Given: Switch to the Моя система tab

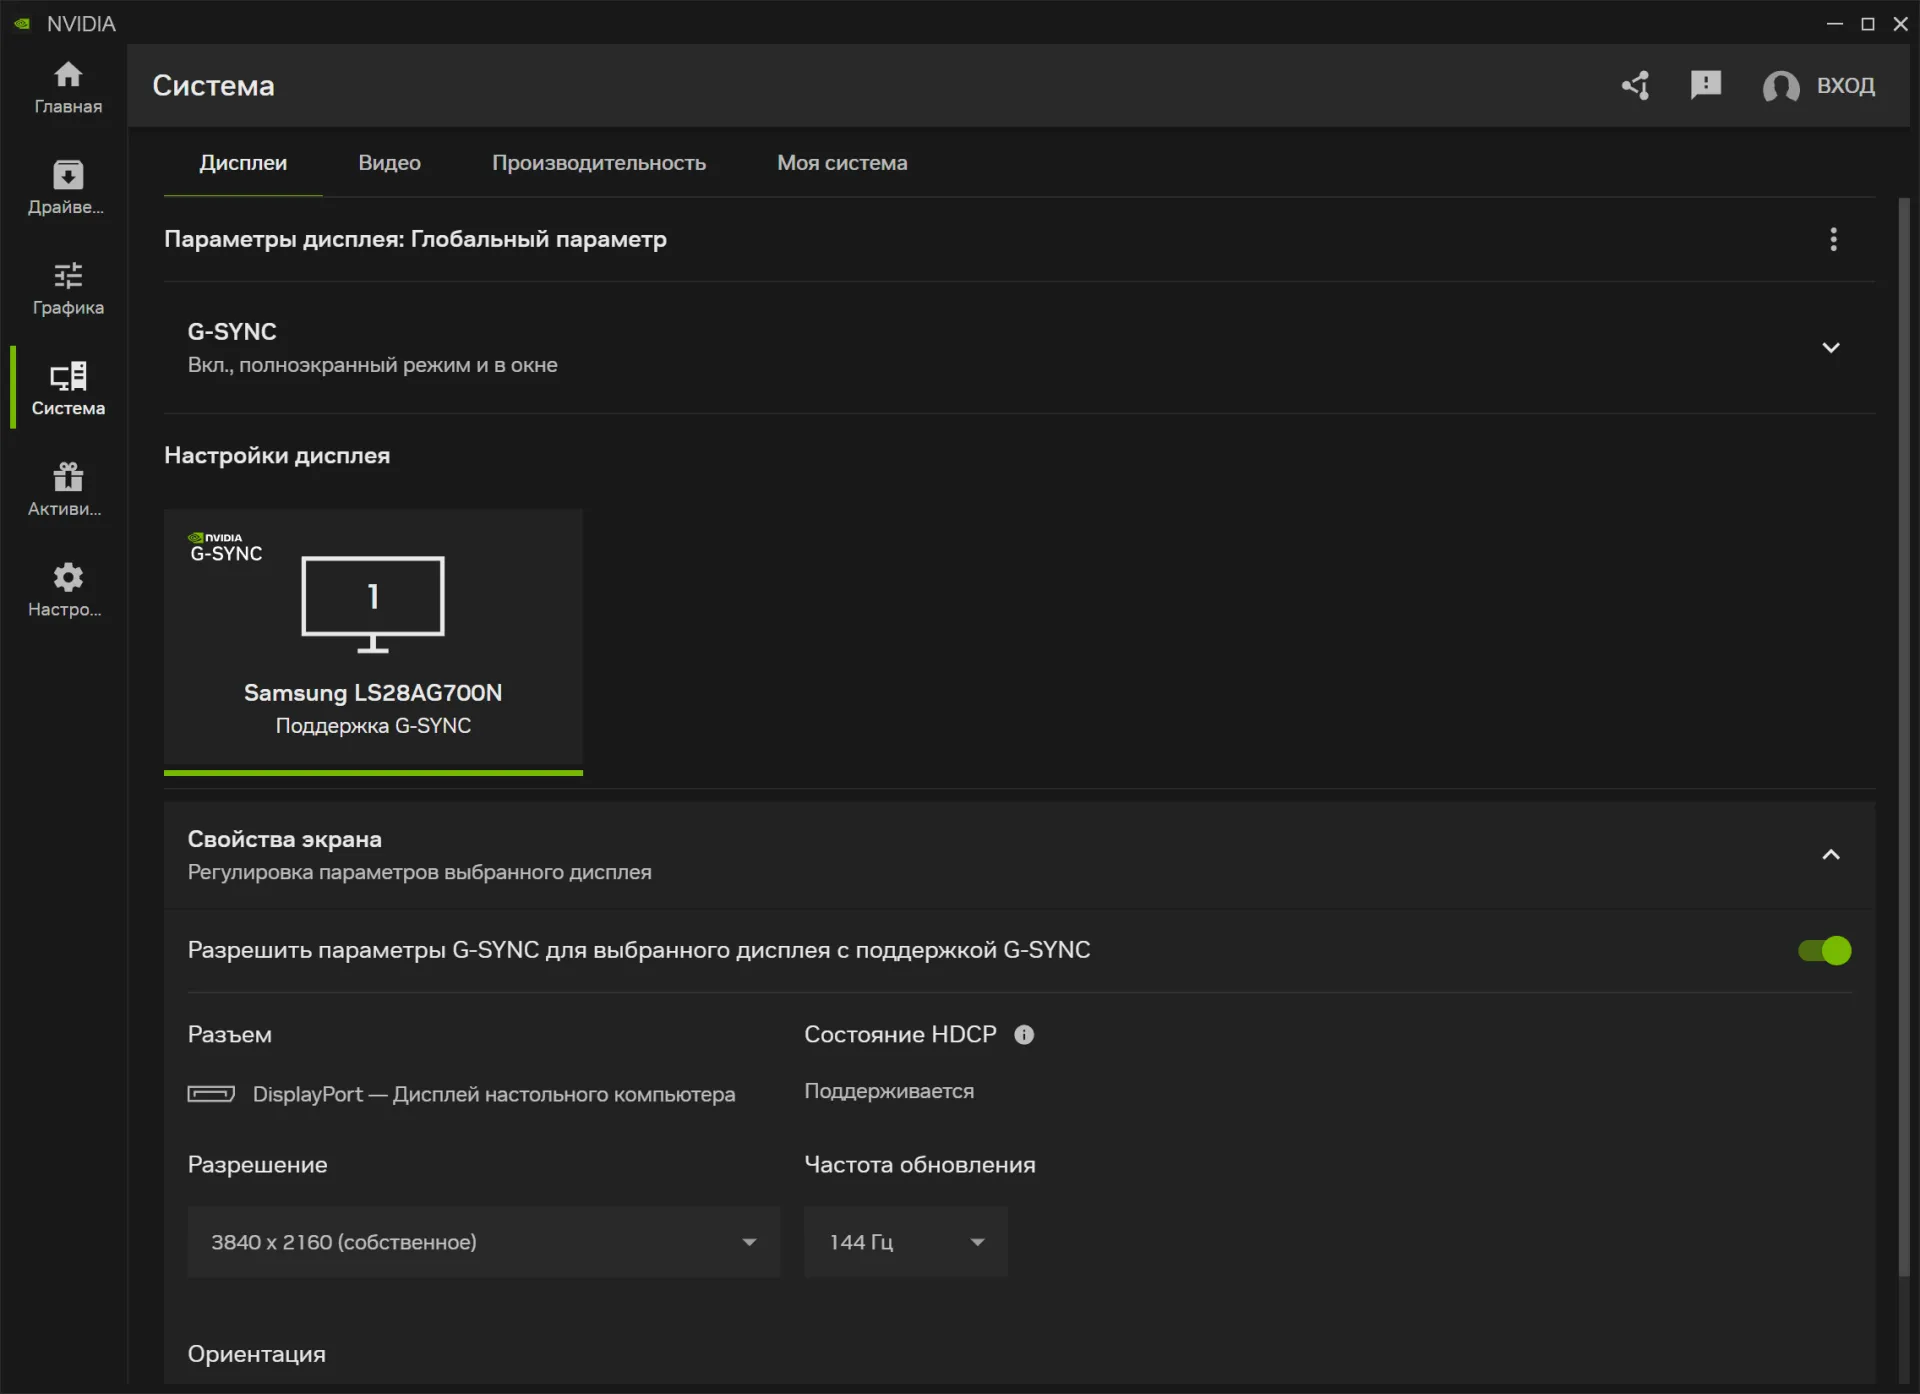Looking at the screenshot, I should click(842, 163).
